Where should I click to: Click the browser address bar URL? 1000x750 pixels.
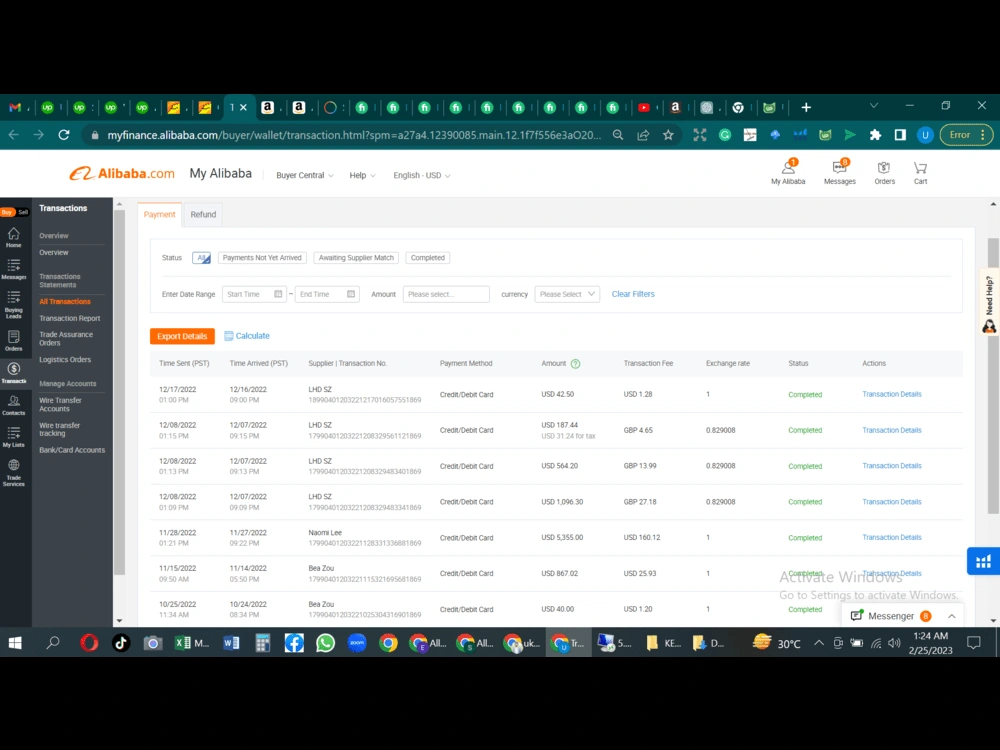pyautogui.click(x=354, y=135)
